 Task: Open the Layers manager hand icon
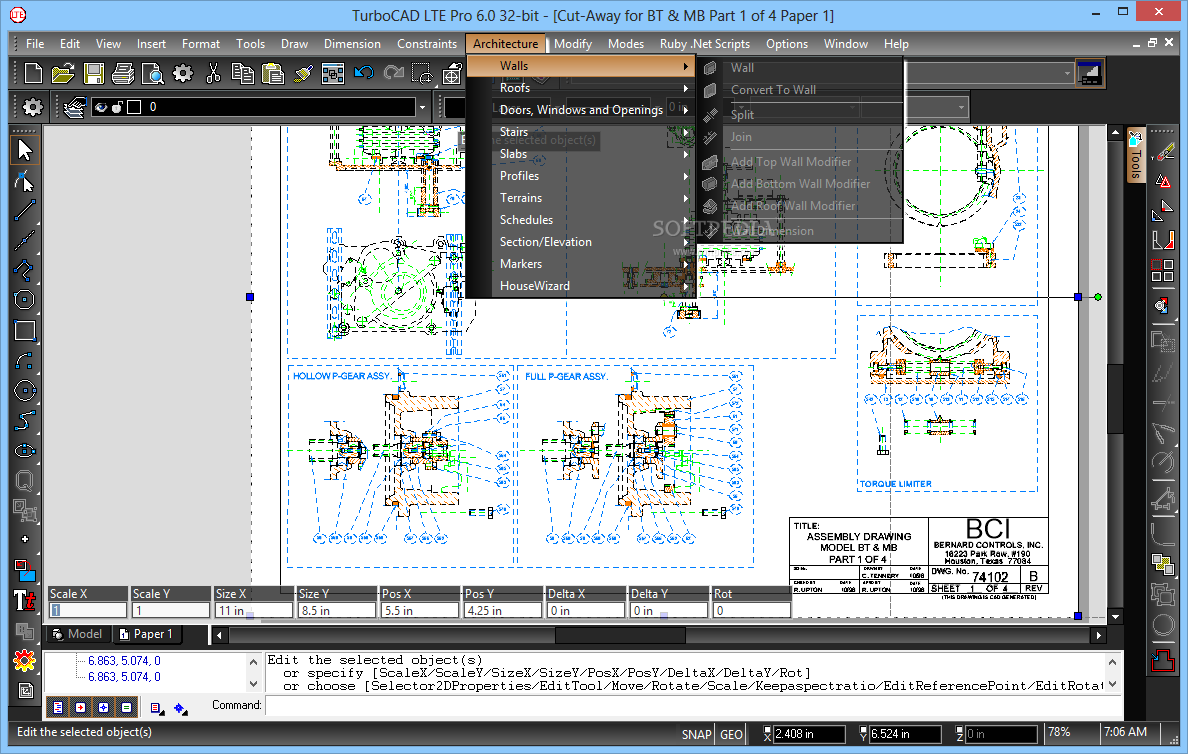tap(74, 107)
